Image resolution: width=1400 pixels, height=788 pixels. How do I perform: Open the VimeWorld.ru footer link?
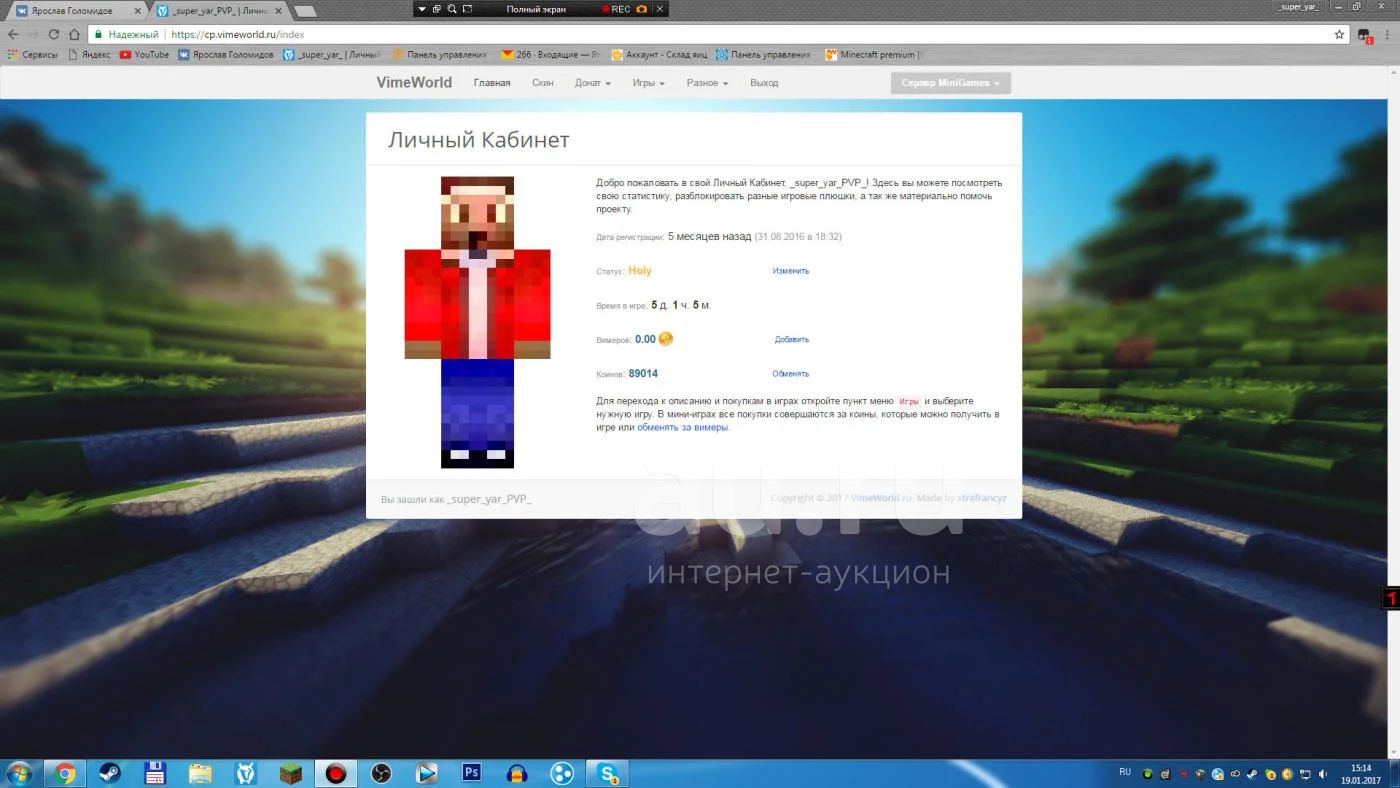tap(881, 498)
